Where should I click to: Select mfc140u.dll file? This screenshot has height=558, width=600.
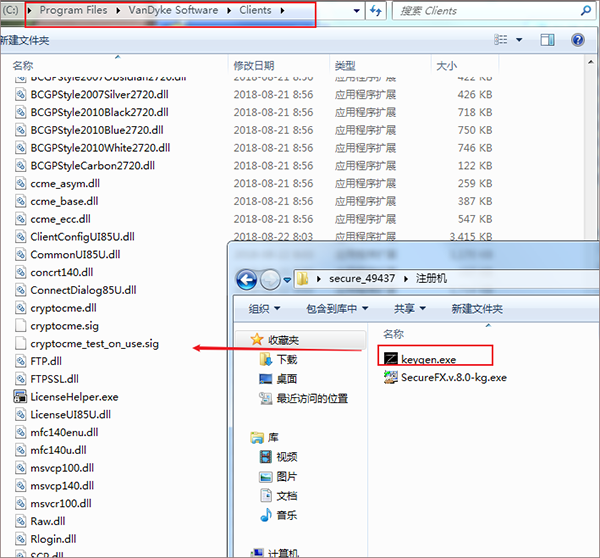point(59,450)
